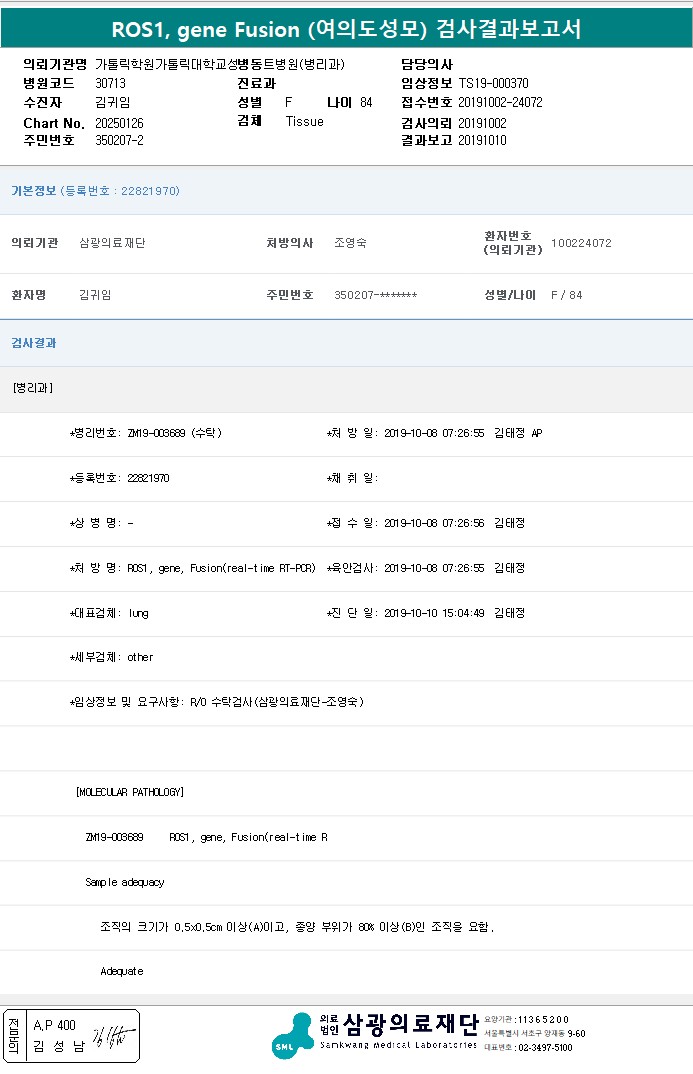
Task: Open the 검사결과 section header
Action: coord(33,343)
